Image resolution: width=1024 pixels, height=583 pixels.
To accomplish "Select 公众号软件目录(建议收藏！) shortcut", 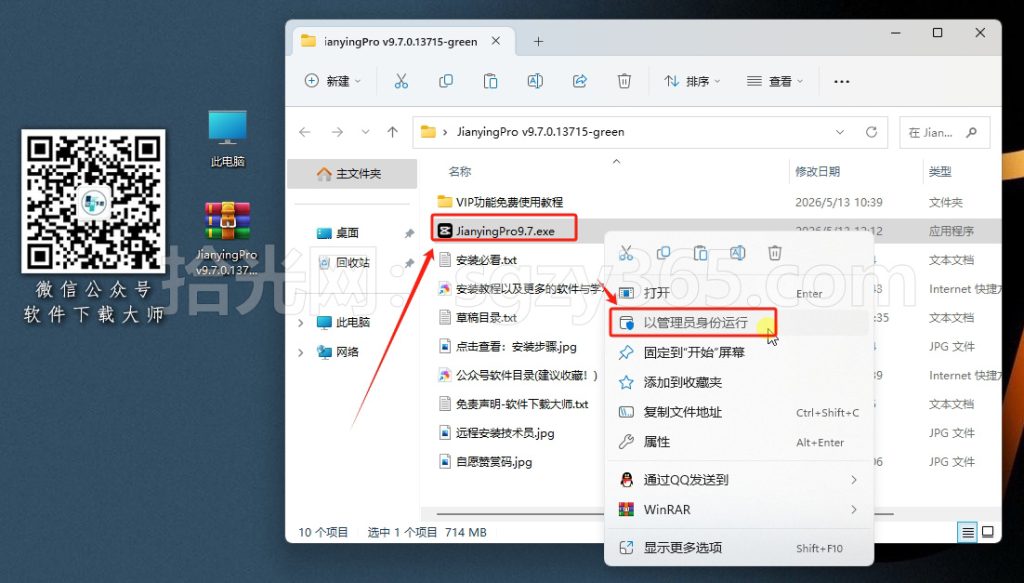I will 518,375.
